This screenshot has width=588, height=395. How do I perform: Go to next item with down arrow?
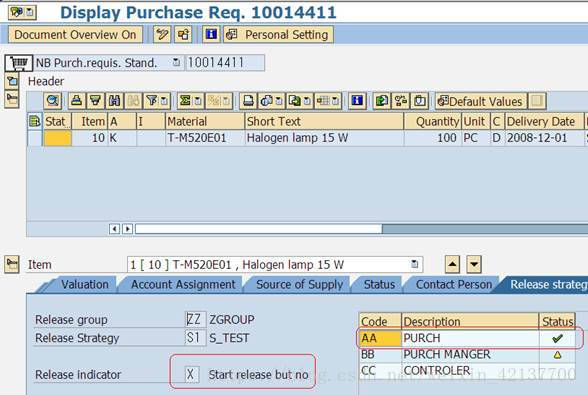point(474,264)
